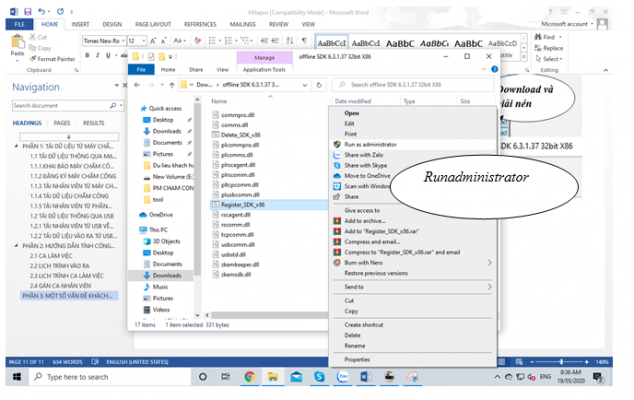Toggle bold formatting in Word ribbon
The image size is (634, 400).
[x=87, y=56]
